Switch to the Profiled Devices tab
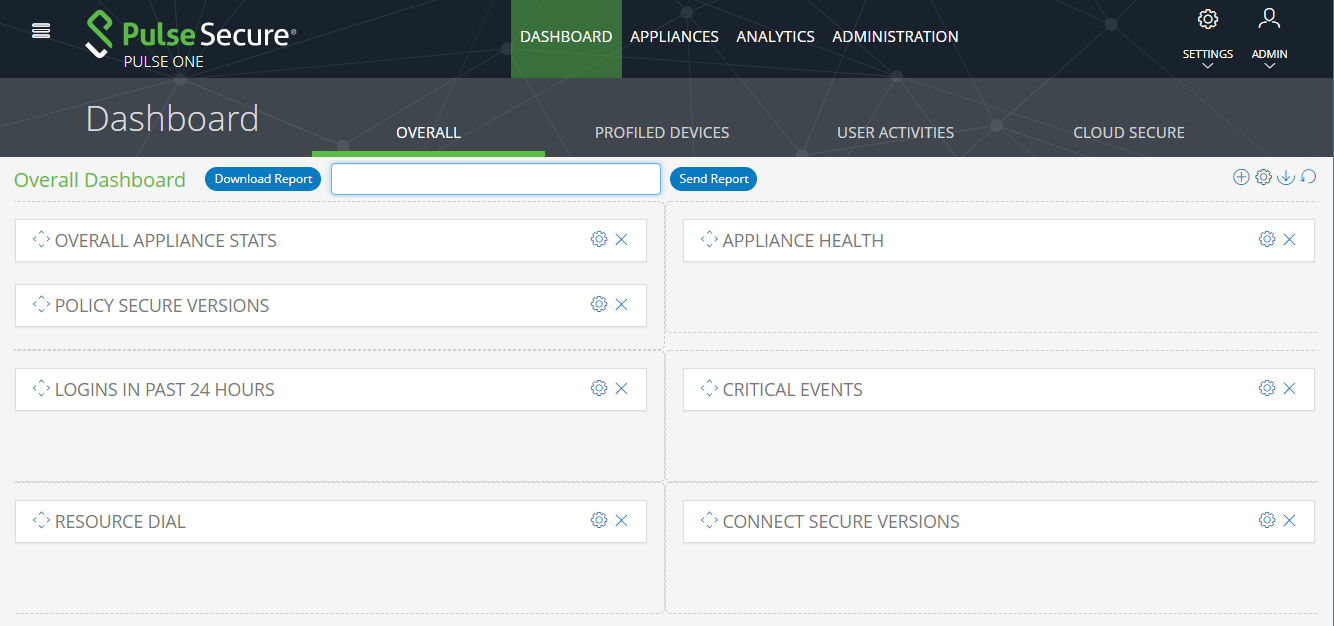Viewport: 1334px width, 626px height. pyautogui.click(x=662, y=133)
